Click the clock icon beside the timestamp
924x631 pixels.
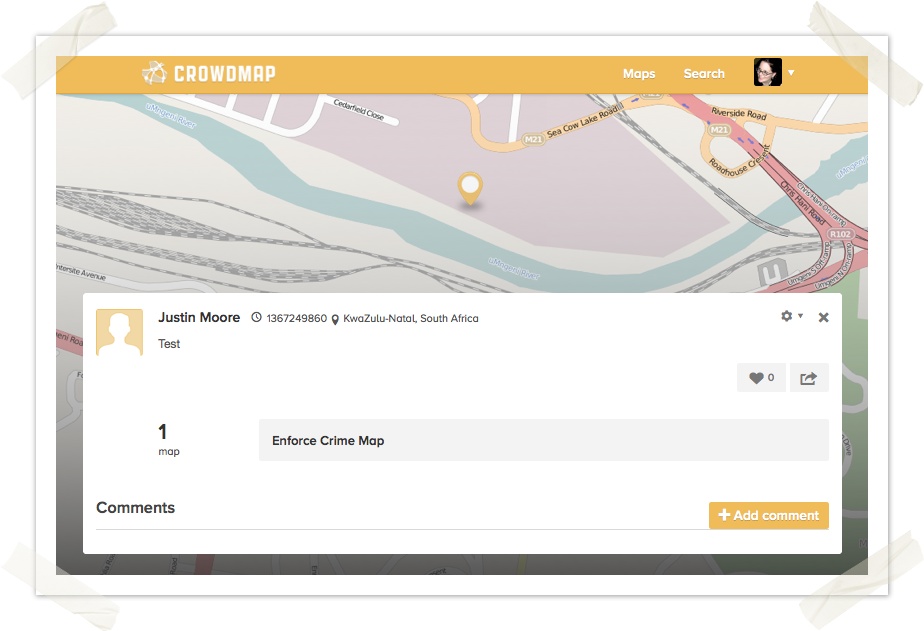[256, 318]
